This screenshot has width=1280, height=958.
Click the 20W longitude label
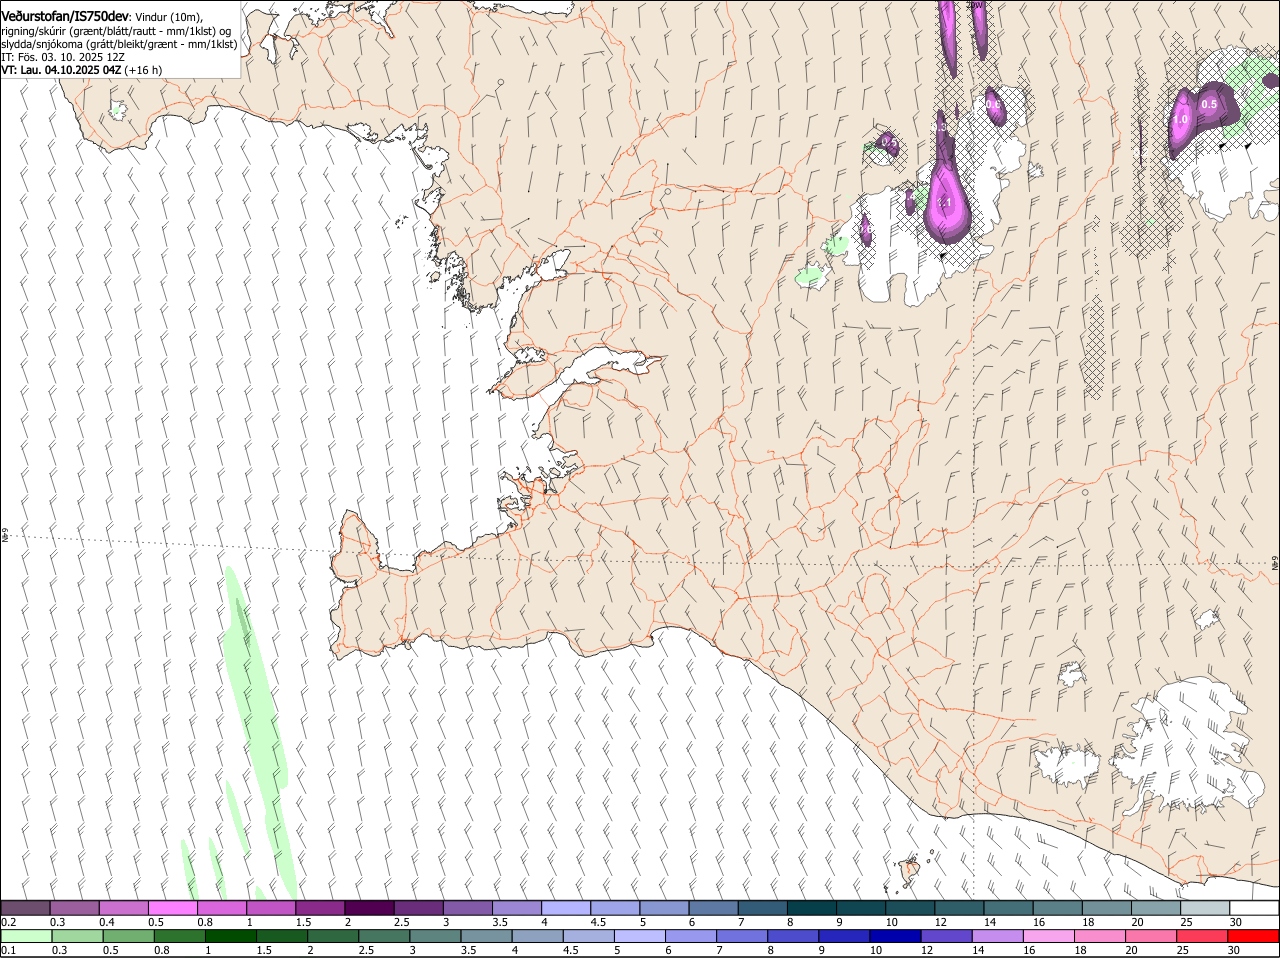tap(975, 5)
